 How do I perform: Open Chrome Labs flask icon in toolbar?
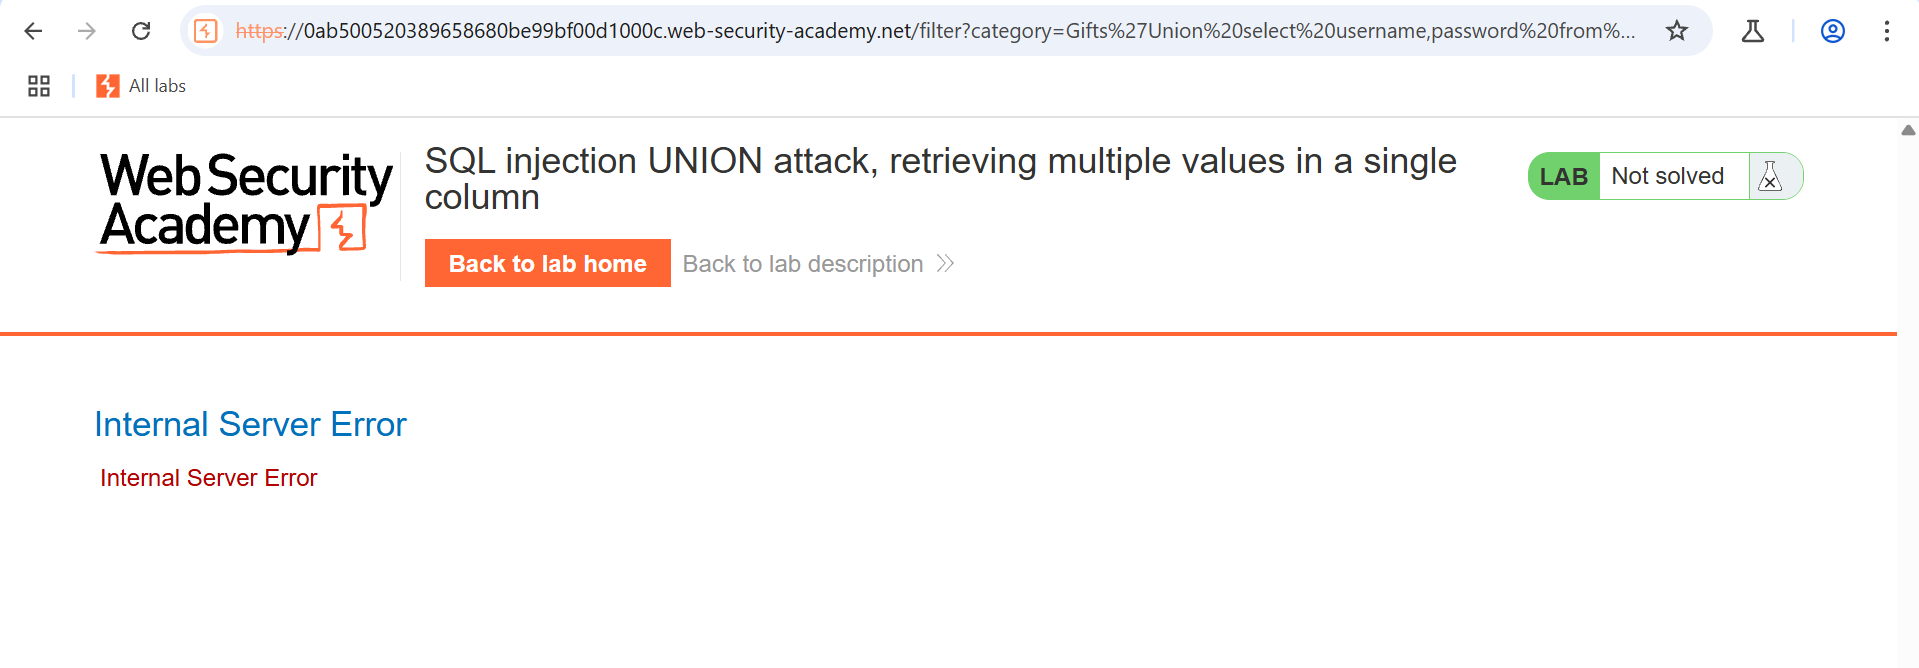1752,31
